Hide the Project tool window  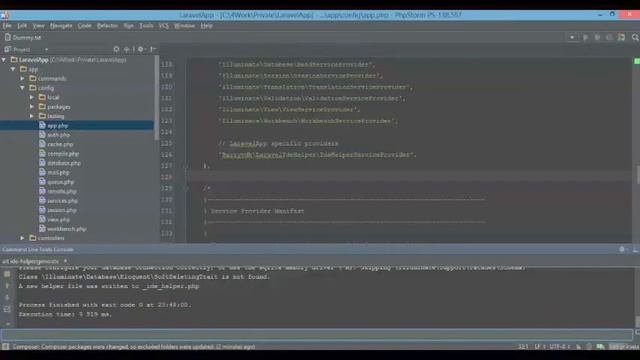coord(153,49)
